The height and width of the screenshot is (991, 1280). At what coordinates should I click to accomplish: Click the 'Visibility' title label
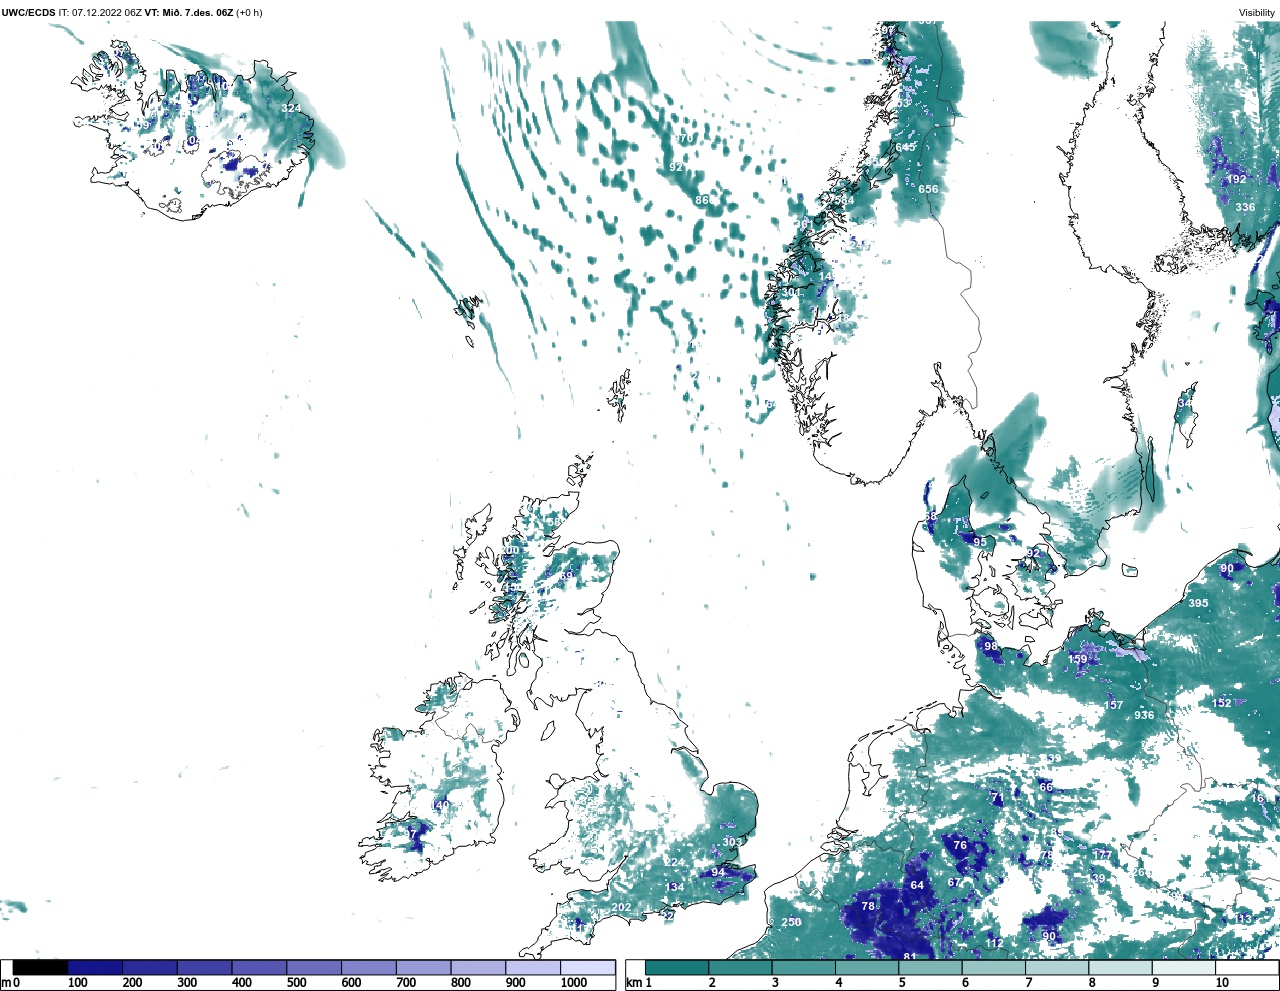tap(1257, 13)
